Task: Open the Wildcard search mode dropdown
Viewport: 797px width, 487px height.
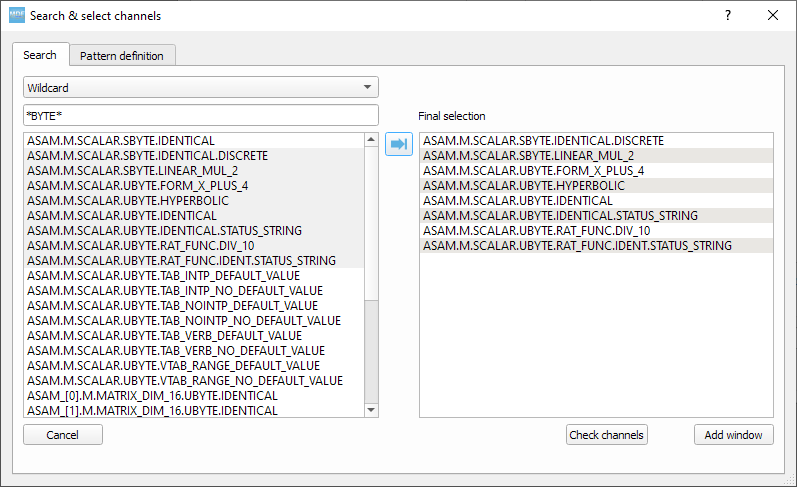Action: (x=201, y=87)
